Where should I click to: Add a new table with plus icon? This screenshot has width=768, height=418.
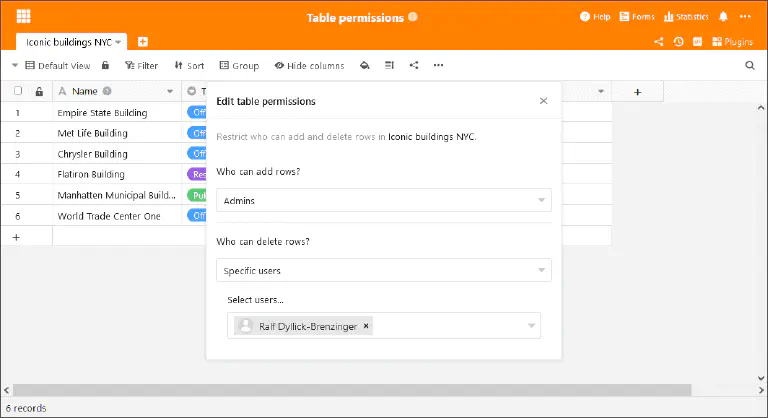[x=143, y=42]
